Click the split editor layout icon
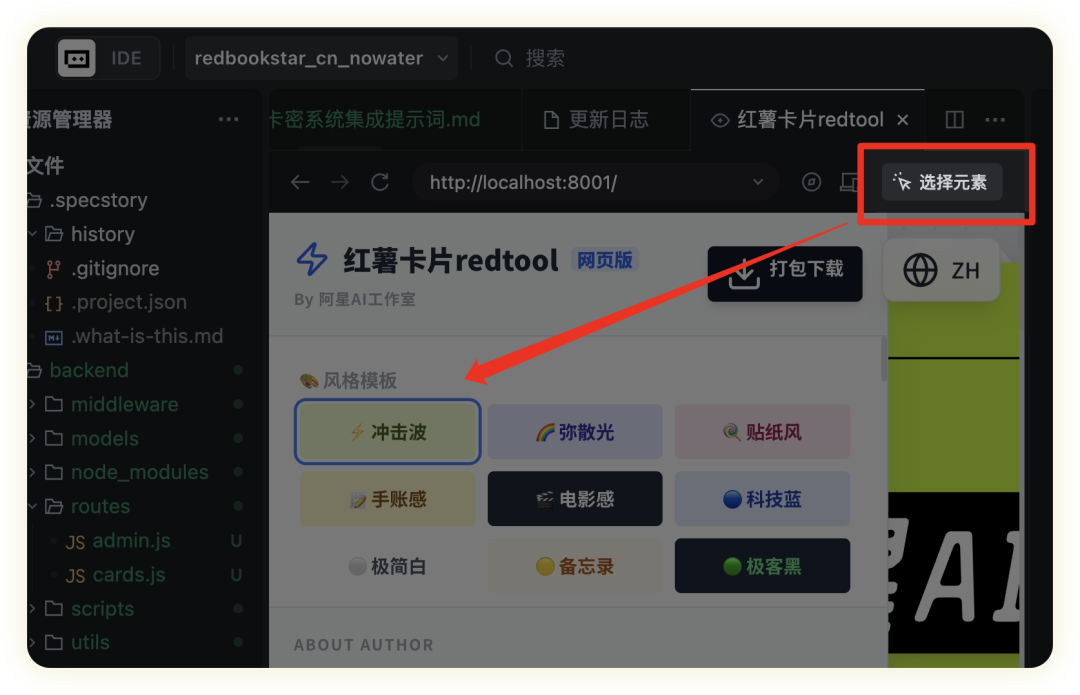This screenshot has width=1080, height=695. pos(955,120)
